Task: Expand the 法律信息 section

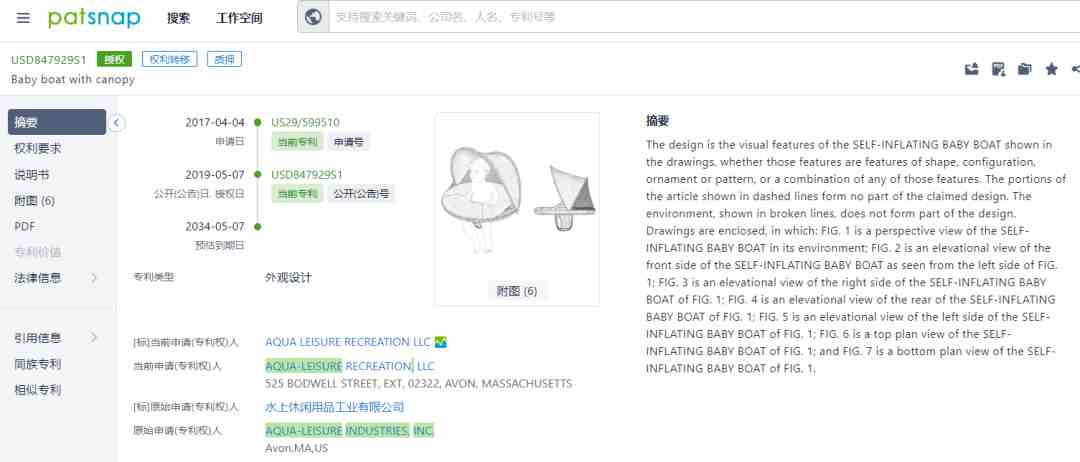Action: [57, 278]
